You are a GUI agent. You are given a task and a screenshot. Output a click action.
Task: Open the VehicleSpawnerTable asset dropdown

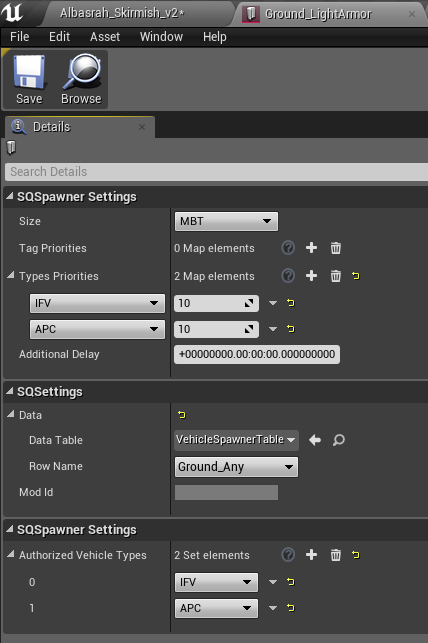coord(237,440)
